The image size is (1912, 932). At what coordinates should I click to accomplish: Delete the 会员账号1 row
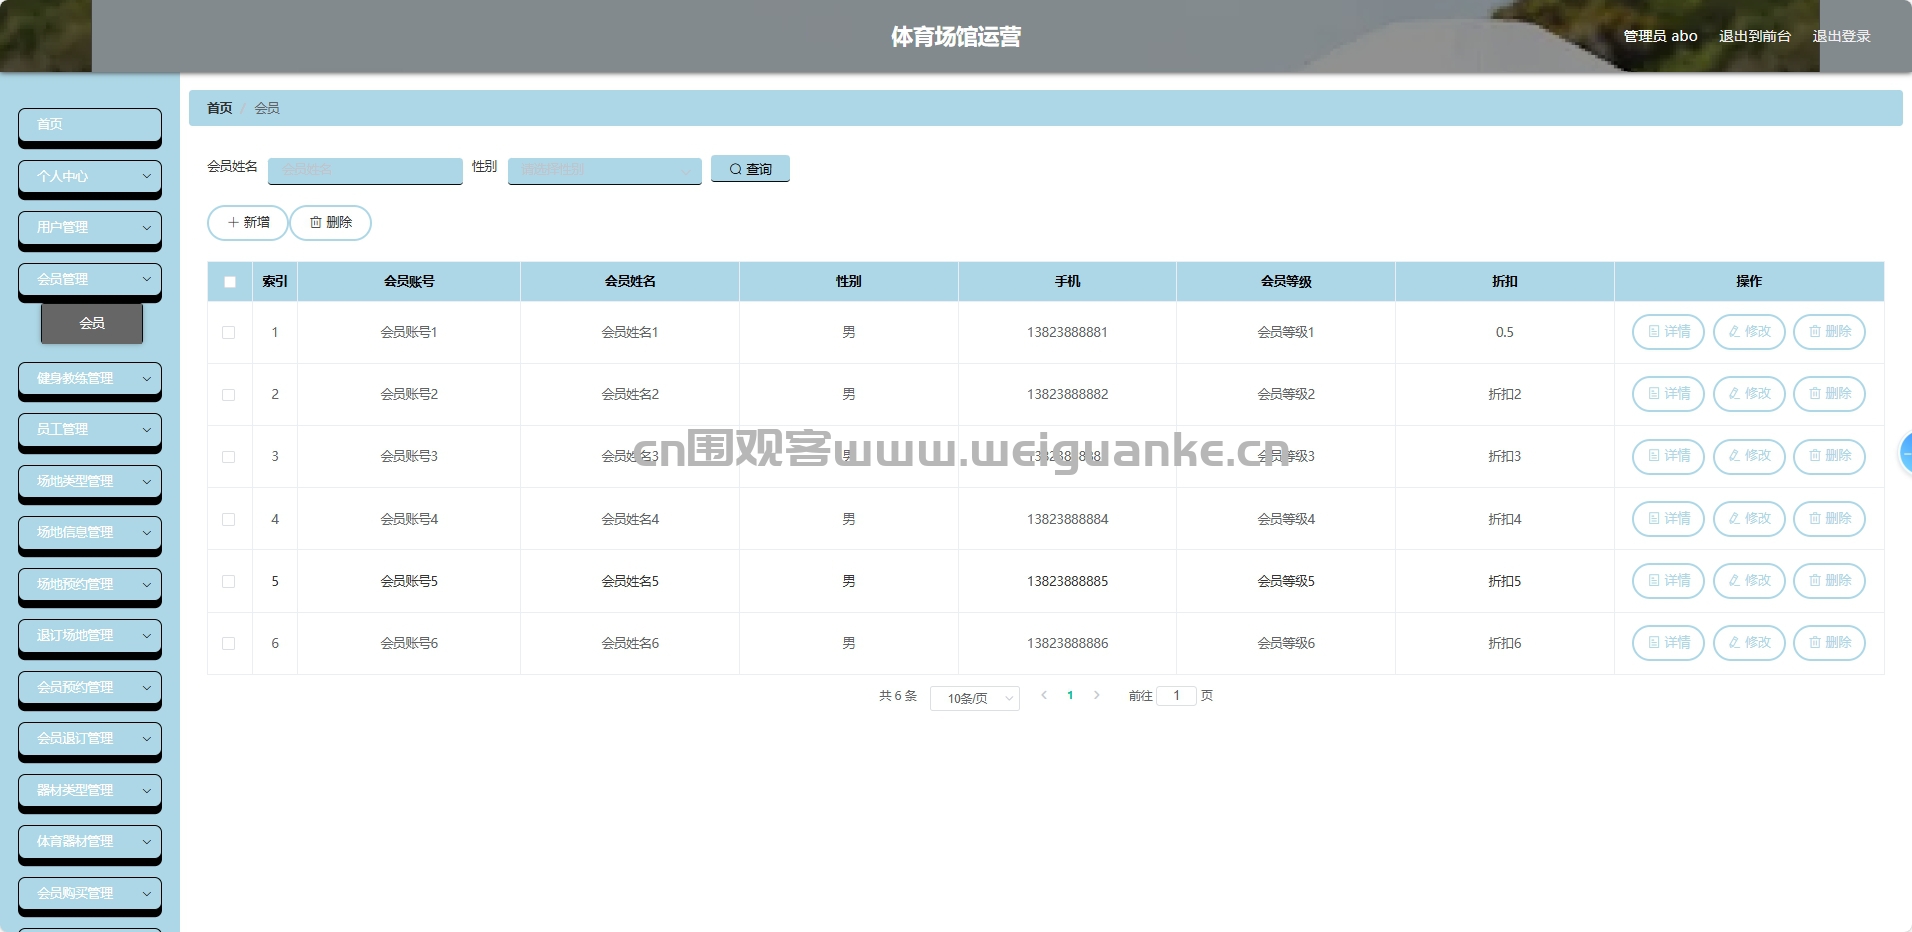[x=1829, y=332]
